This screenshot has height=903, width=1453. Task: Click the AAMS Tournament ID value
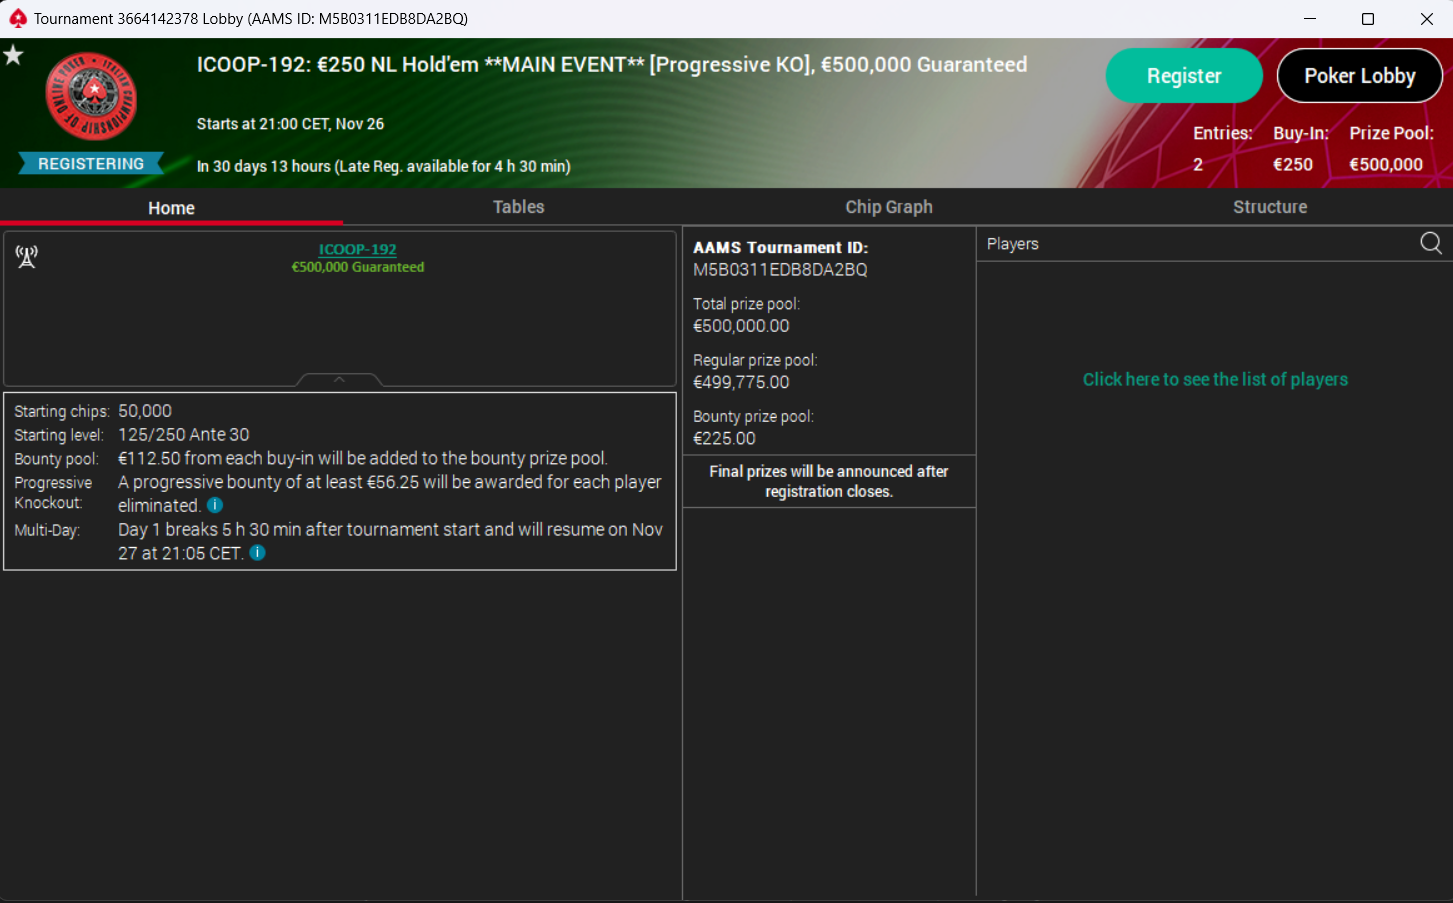click(x=780, y=270)
